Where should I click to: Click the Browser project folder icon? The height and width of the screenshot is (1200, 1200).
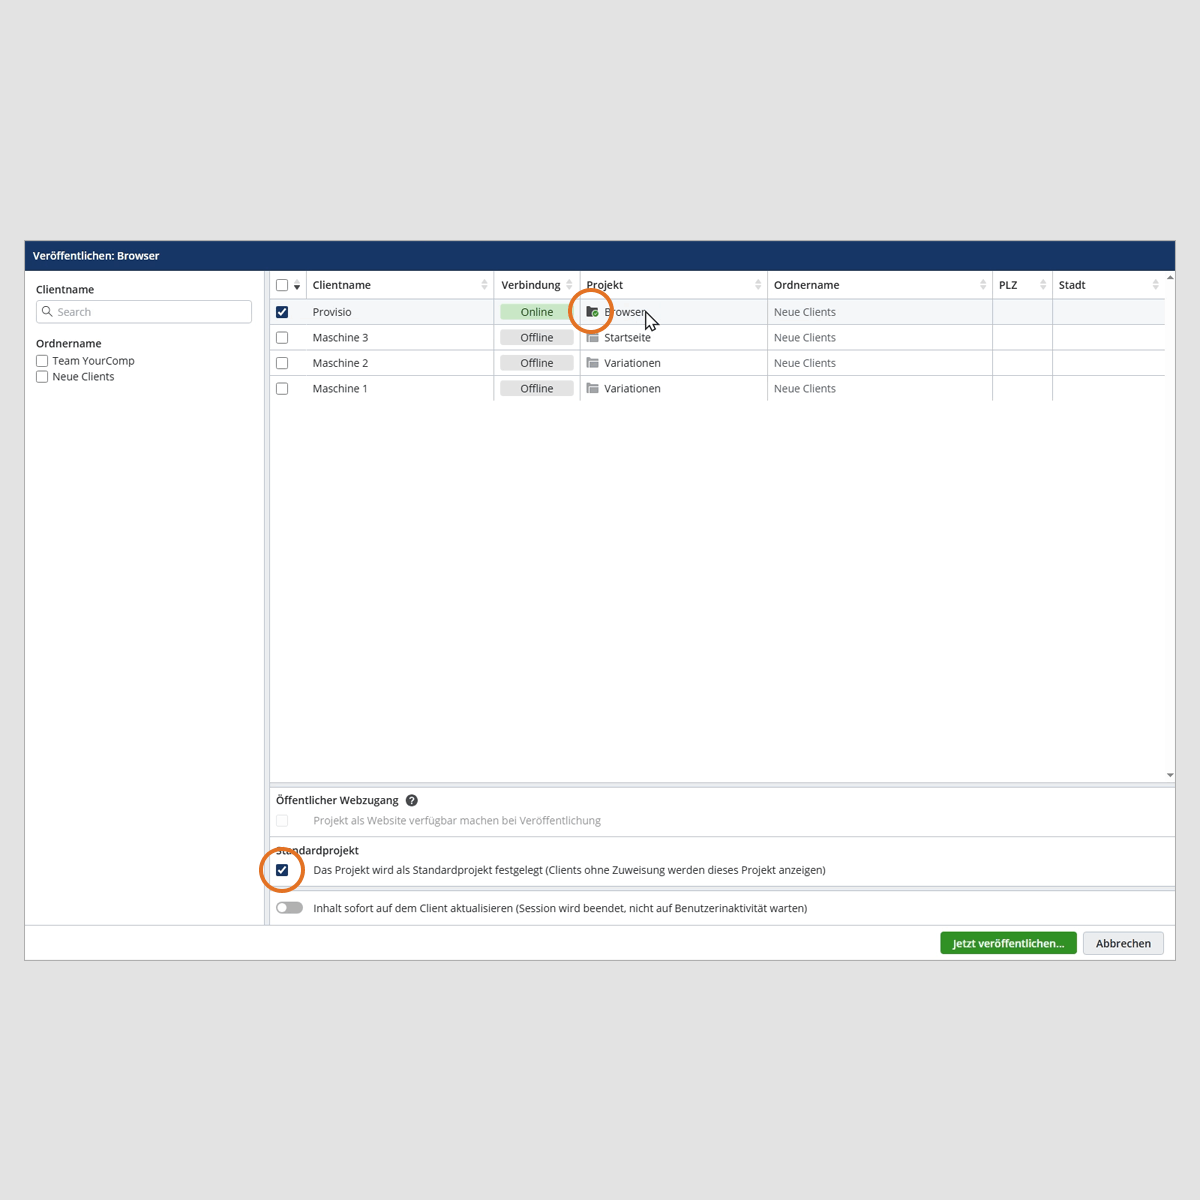point(592,312)
